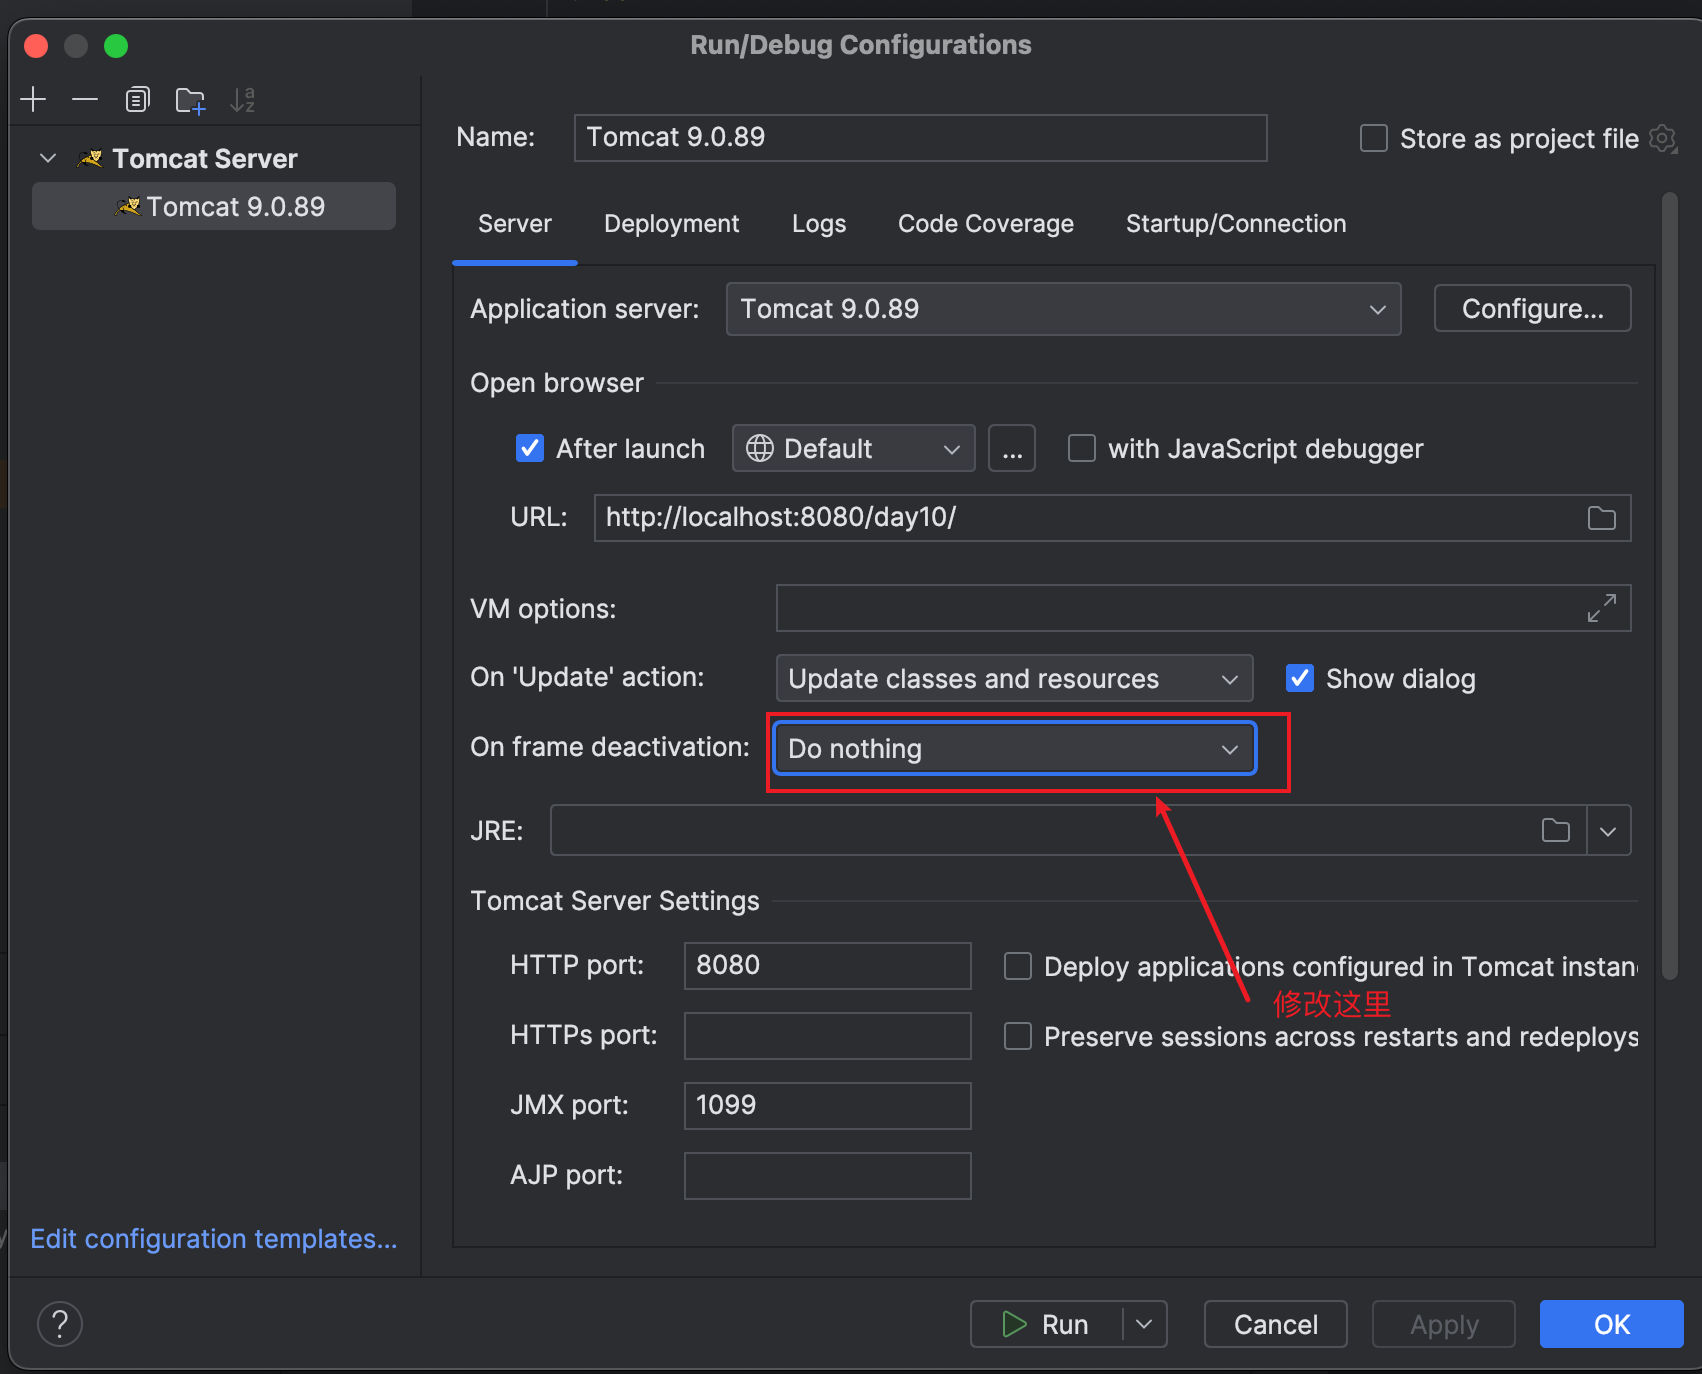Click the help question mark icon
Viewport: 1702px width, 1374px height.
point(60,1324)
